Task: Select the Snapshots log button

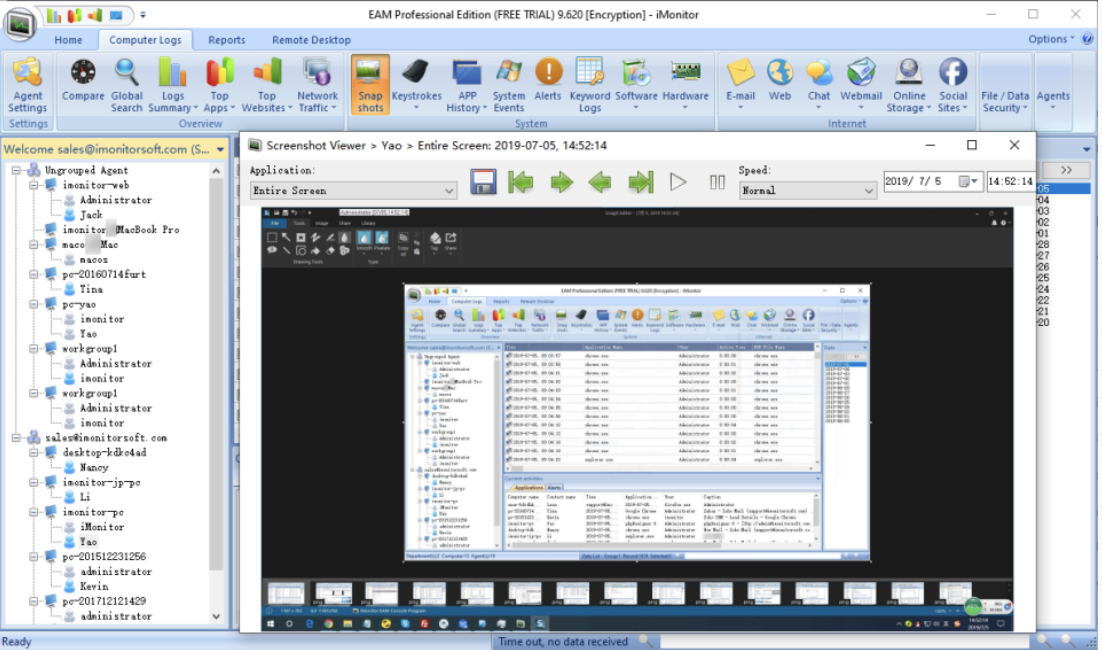Action: point(370,86)
